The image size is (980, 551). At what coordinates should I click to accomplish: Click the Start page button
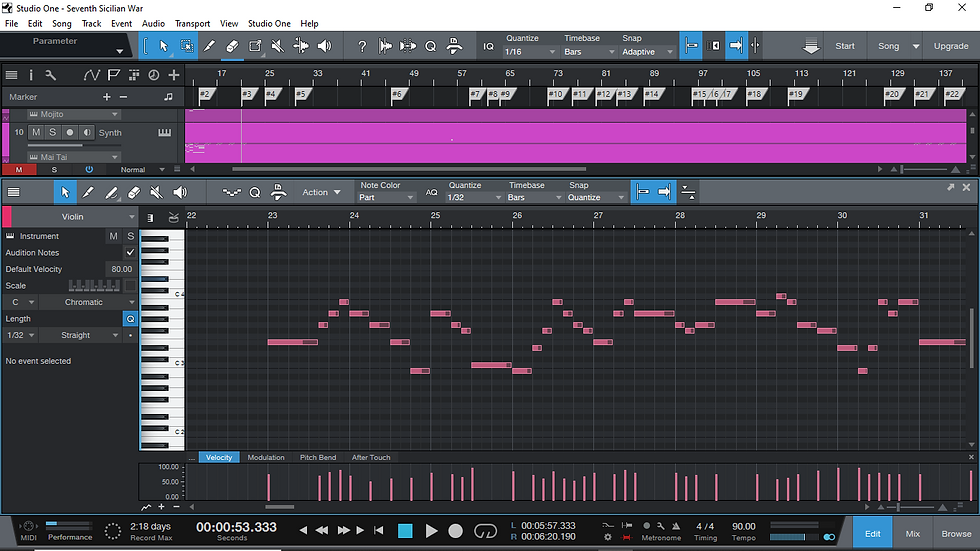(844, 46)
